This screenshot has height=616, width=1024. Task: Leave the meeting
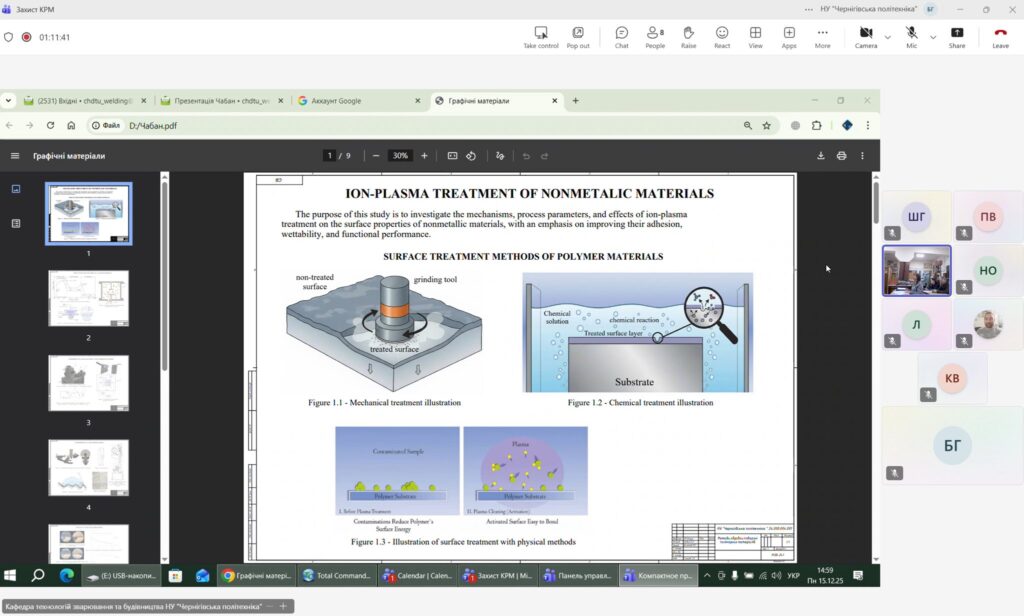(x=1000, y=36)
